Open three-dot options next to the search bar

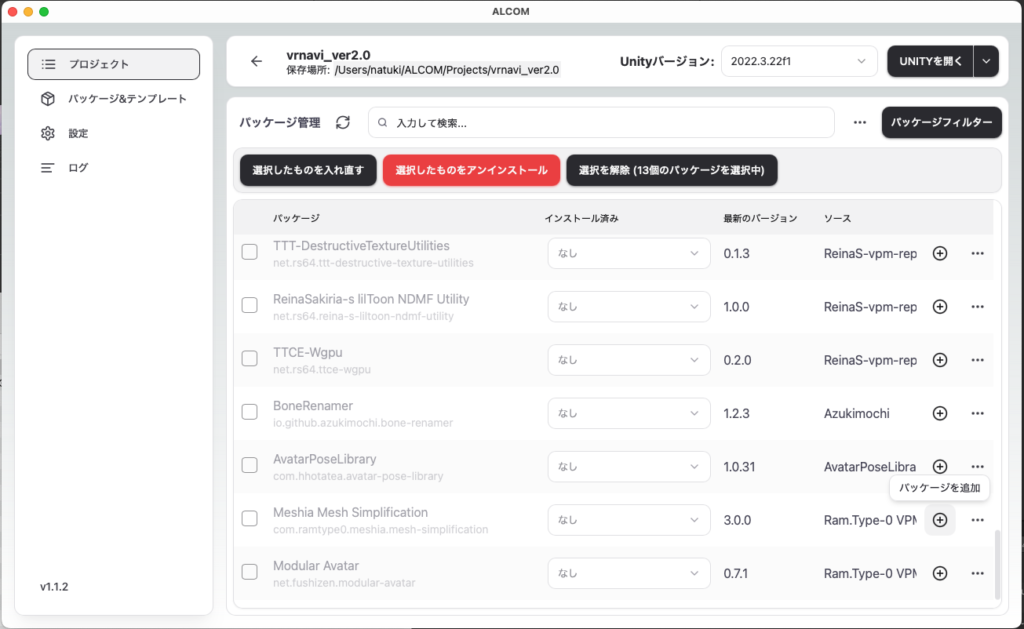[x=859, y=122]
